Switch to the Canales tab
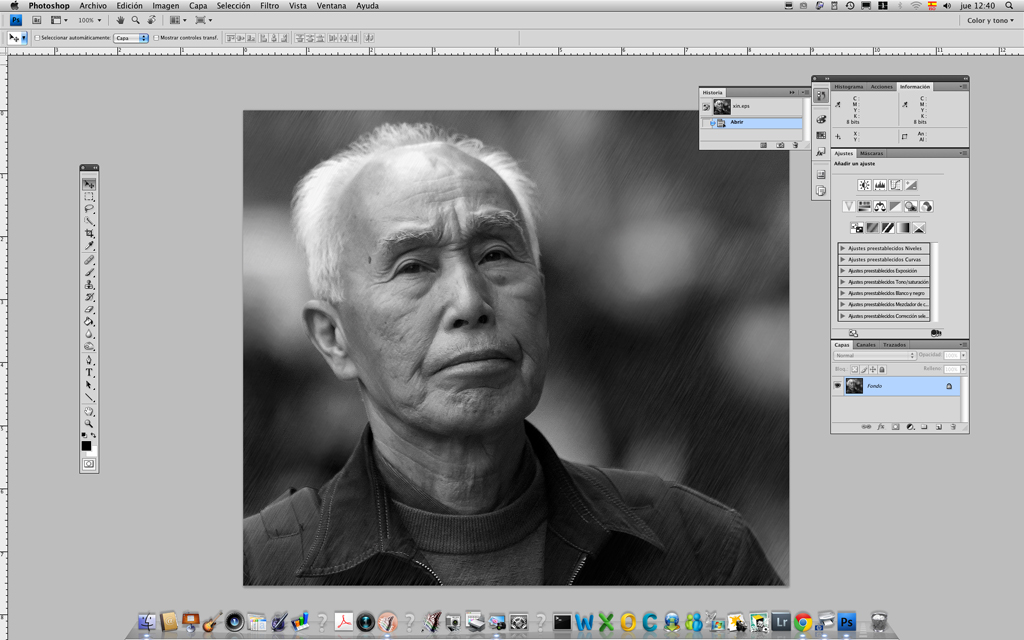The width and height of the screenshot is (1024, 640). 866,345
